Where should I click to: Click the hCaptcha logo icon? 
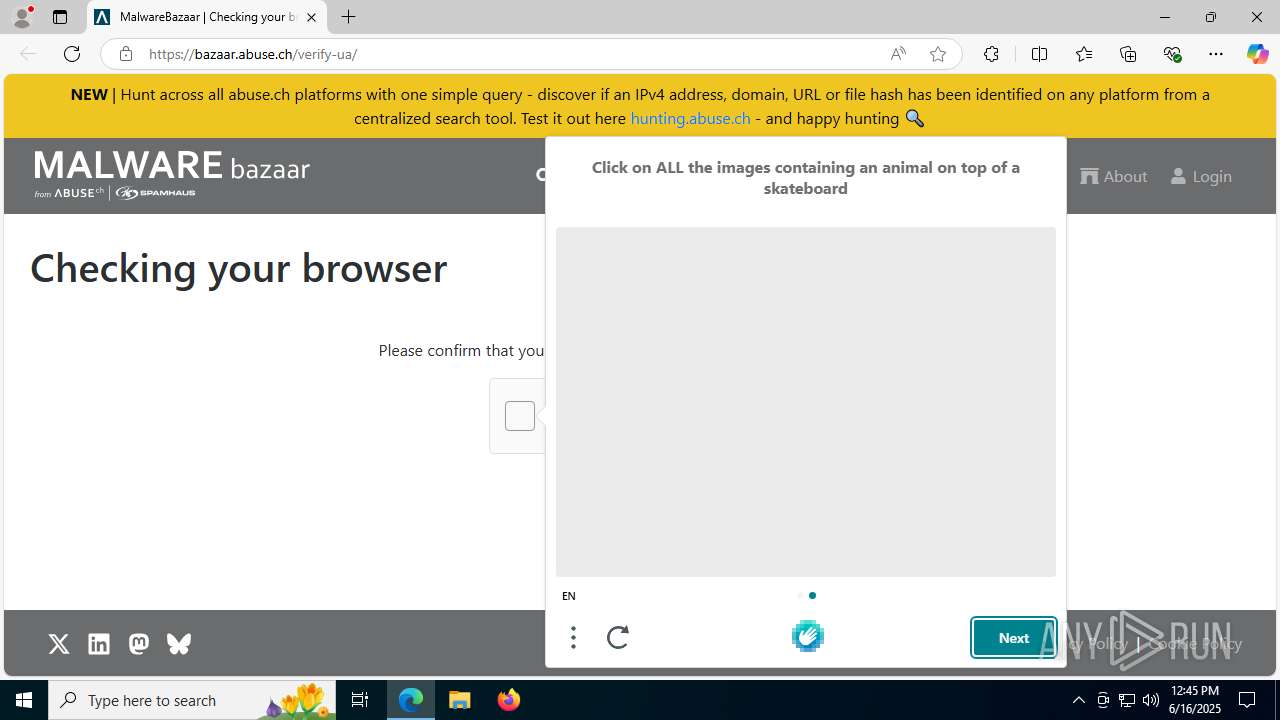pos(808,636)
